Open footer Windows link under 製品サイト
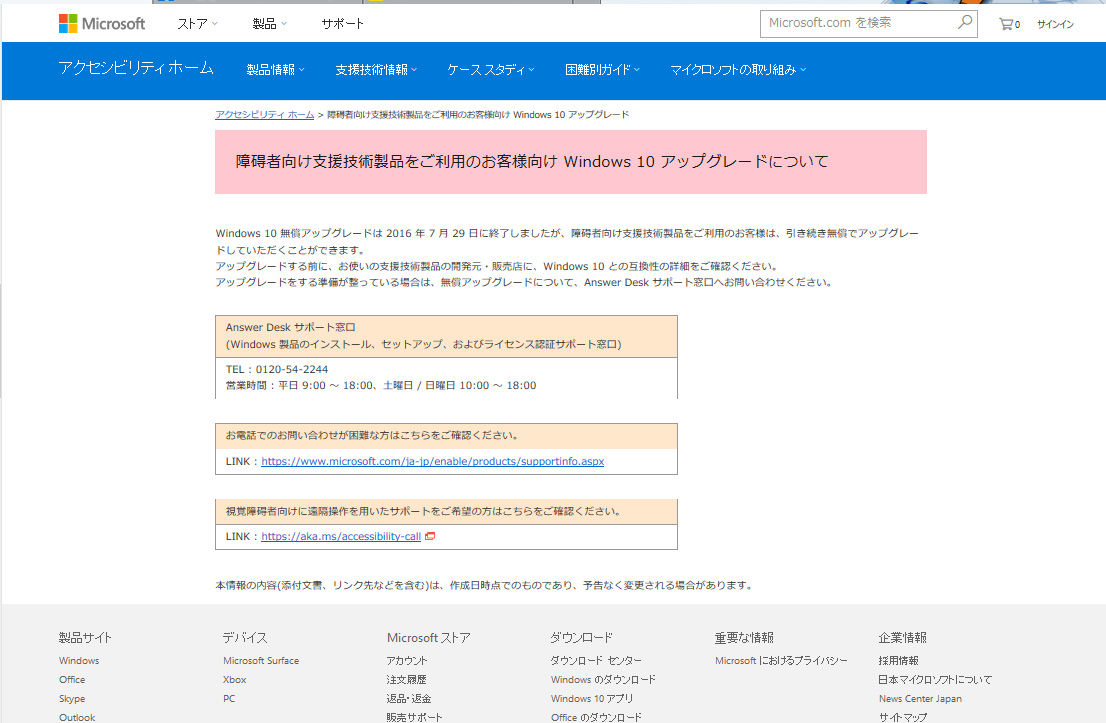Viewport: 1106px width, 723px height. [79, 661]
